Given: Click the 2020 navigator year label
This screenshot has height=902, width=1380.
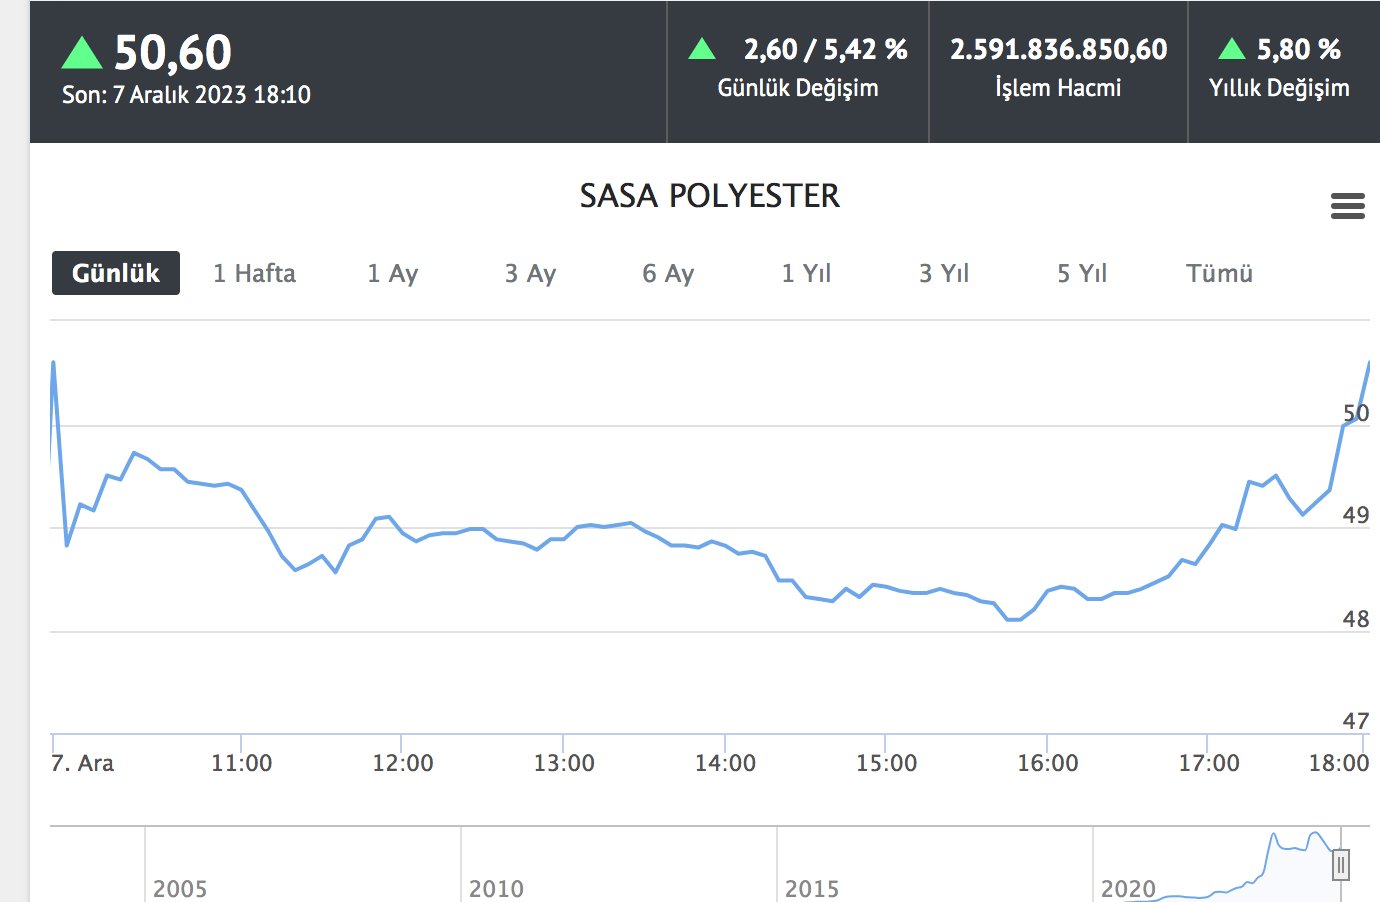Looking at the screenshot, I should [x=1128, y=888].
